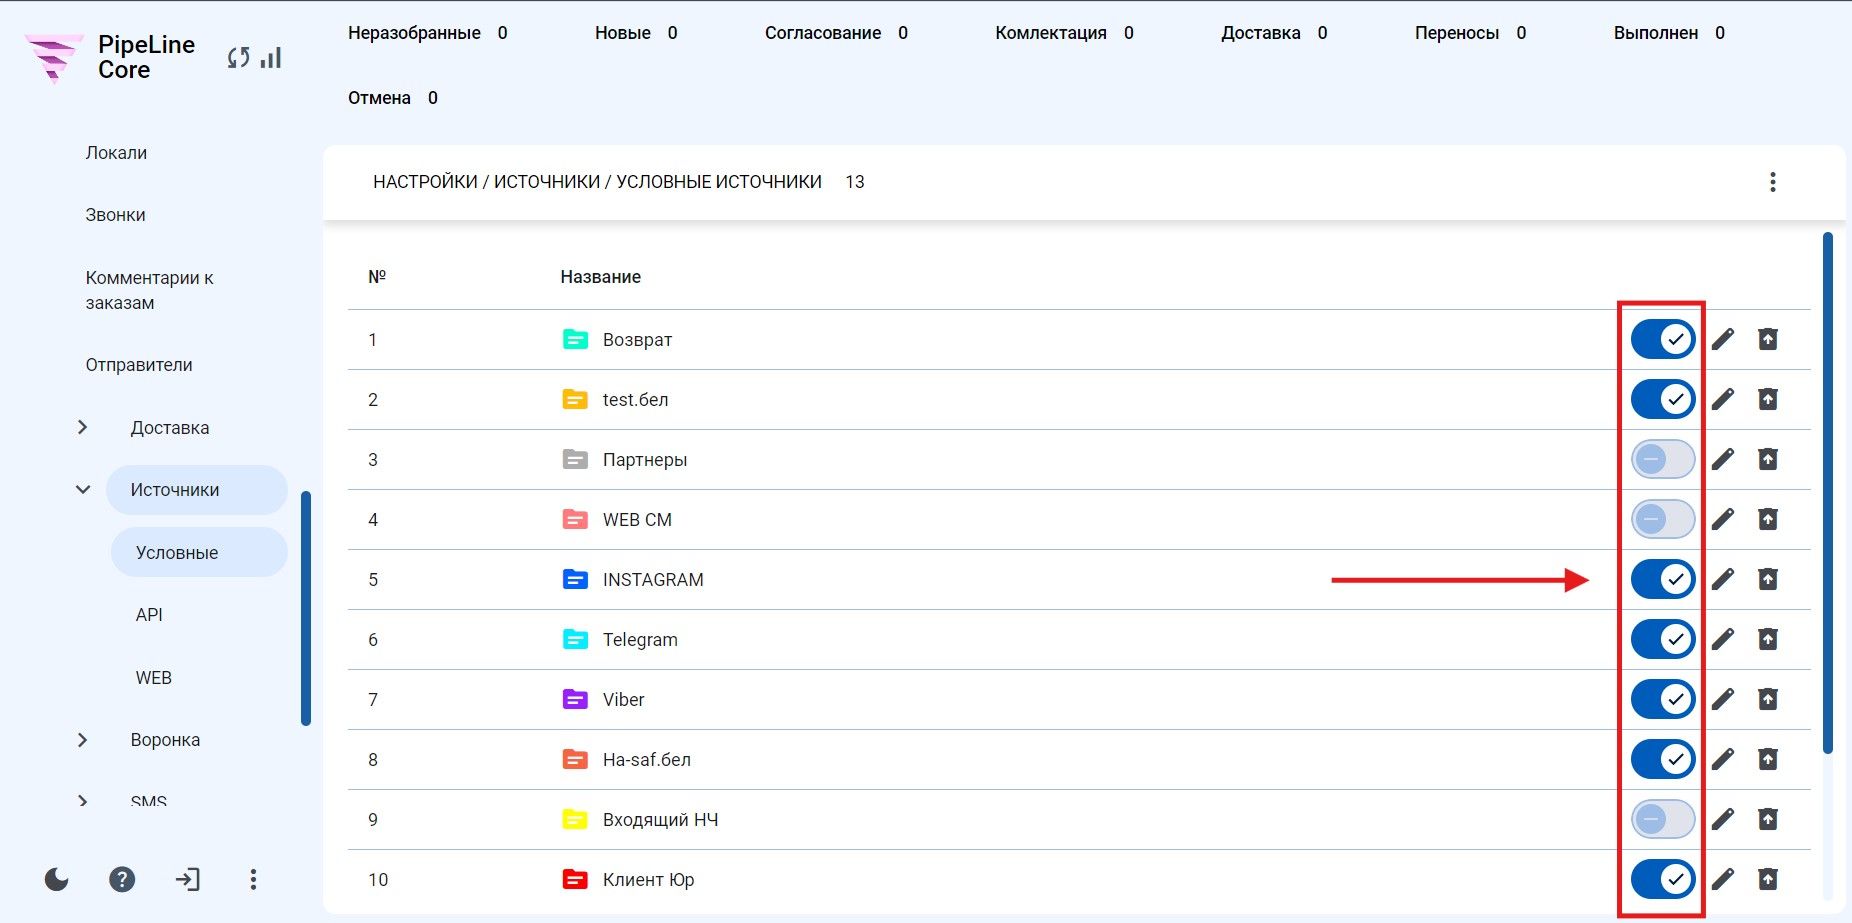Enable the Партнеры source toggle

click(x=1663, y=460)
